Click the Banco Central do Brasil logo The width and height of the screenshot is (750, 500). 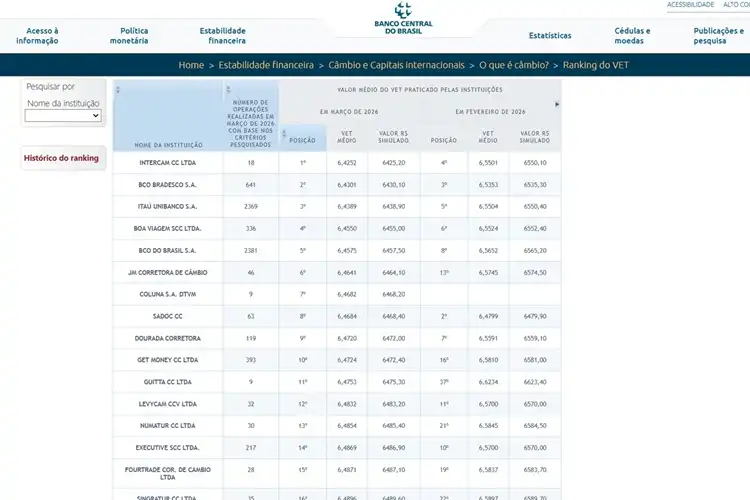[x=403, y=18]
